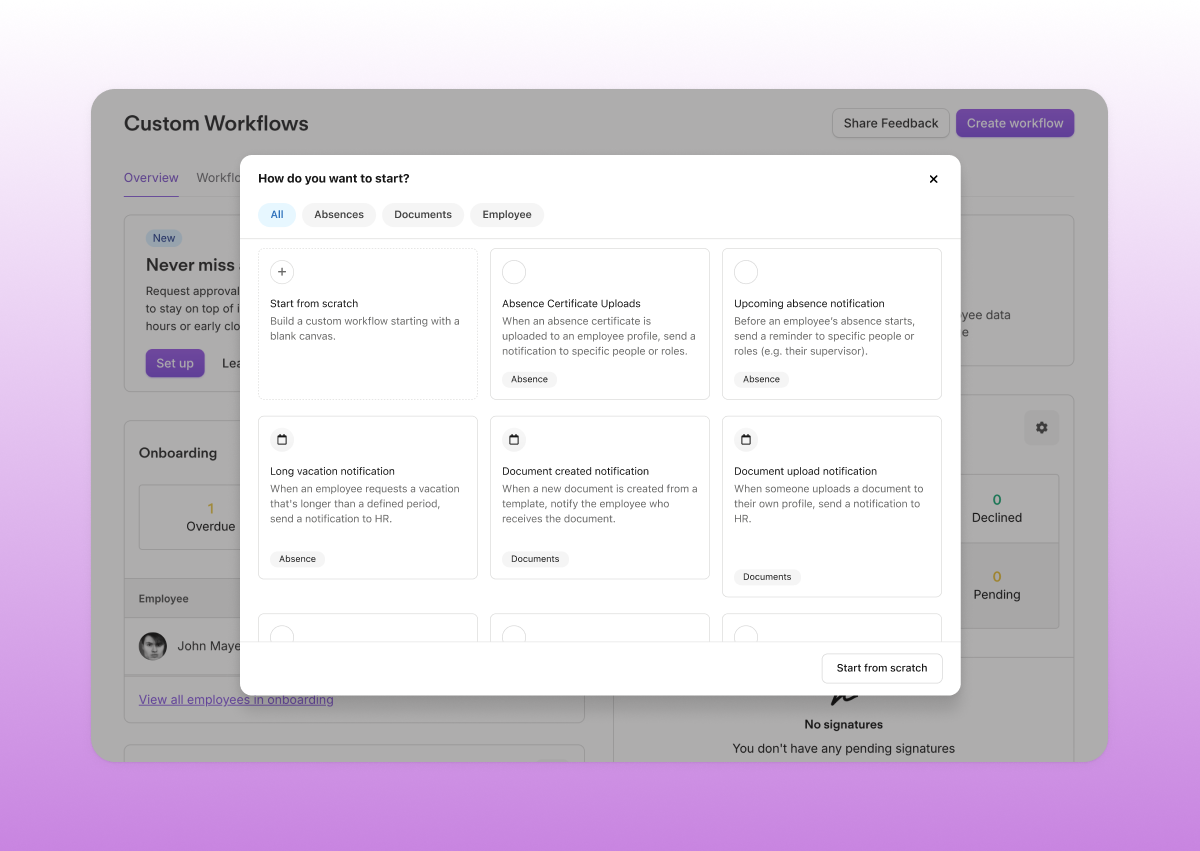Click Start from scratch at the dialog bottom
1200x851 pixels.
(882, 668)
